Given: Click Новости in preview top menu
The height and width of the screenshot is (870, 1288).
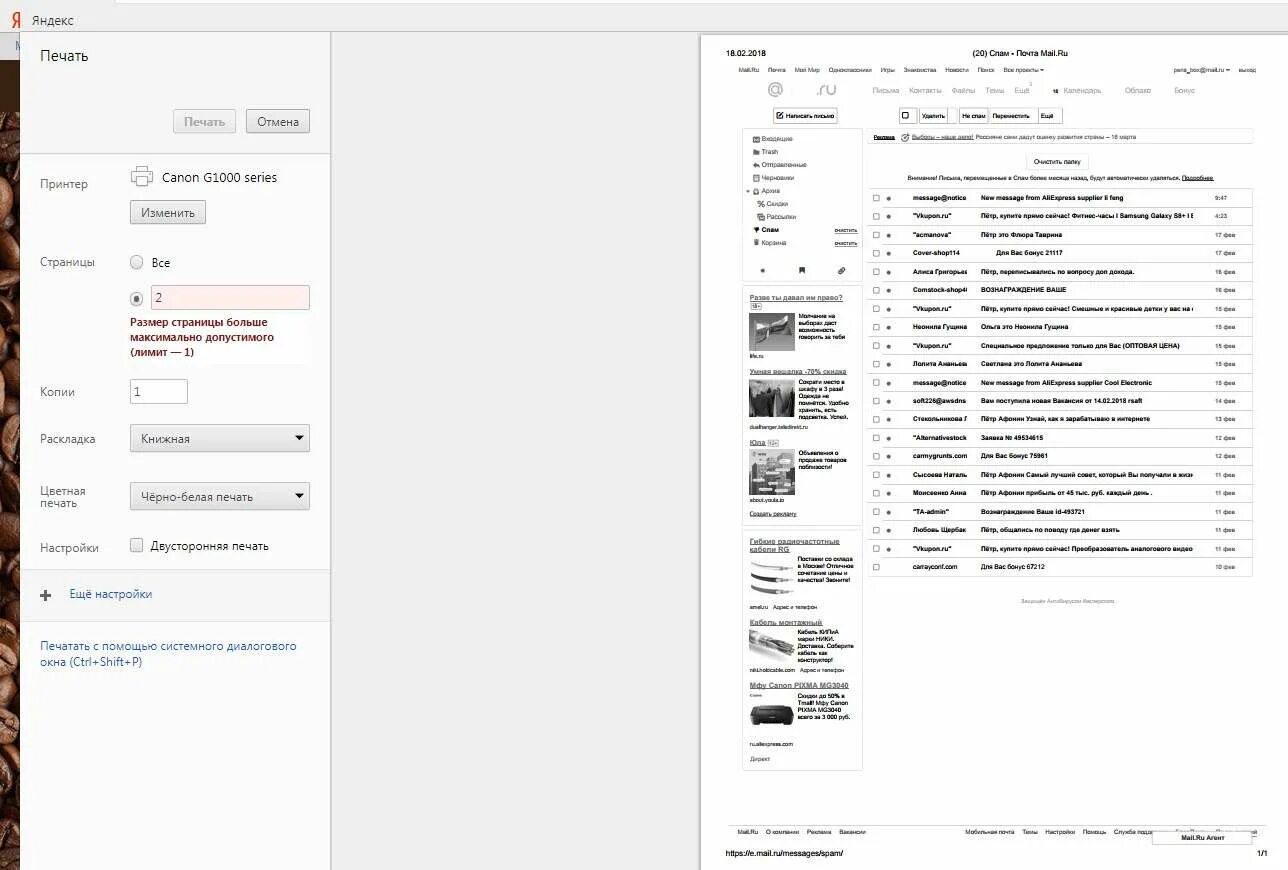Looking at the screenshot, I should pyautogui.click(x=957, y=70).
